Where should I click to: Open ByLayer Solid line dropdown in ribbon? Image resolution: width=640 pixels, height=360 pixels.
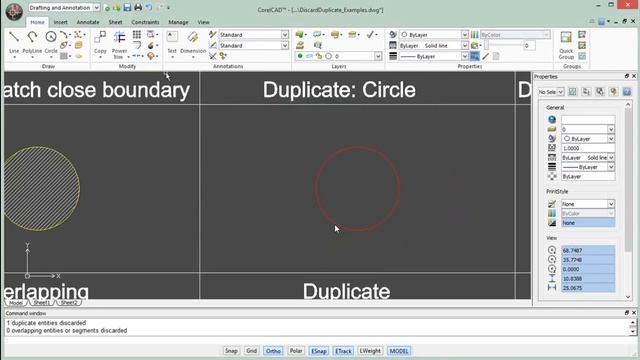(x=464, y=46)
